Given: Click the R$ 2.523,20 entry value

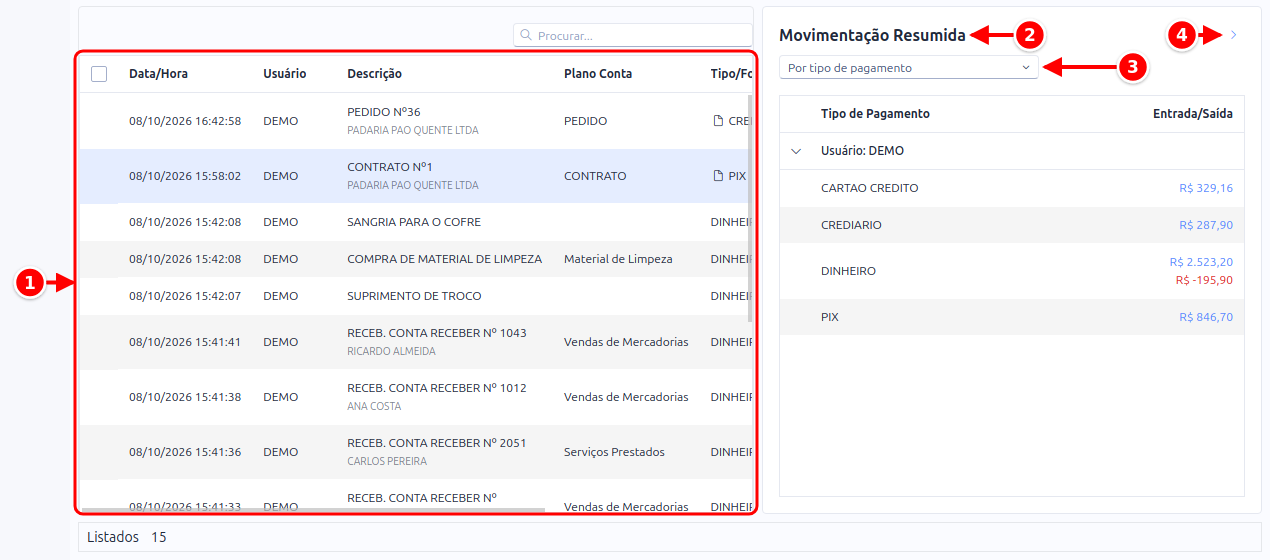Looking at the screenshot, I should pyautogui.click(x=1201, y=262).
